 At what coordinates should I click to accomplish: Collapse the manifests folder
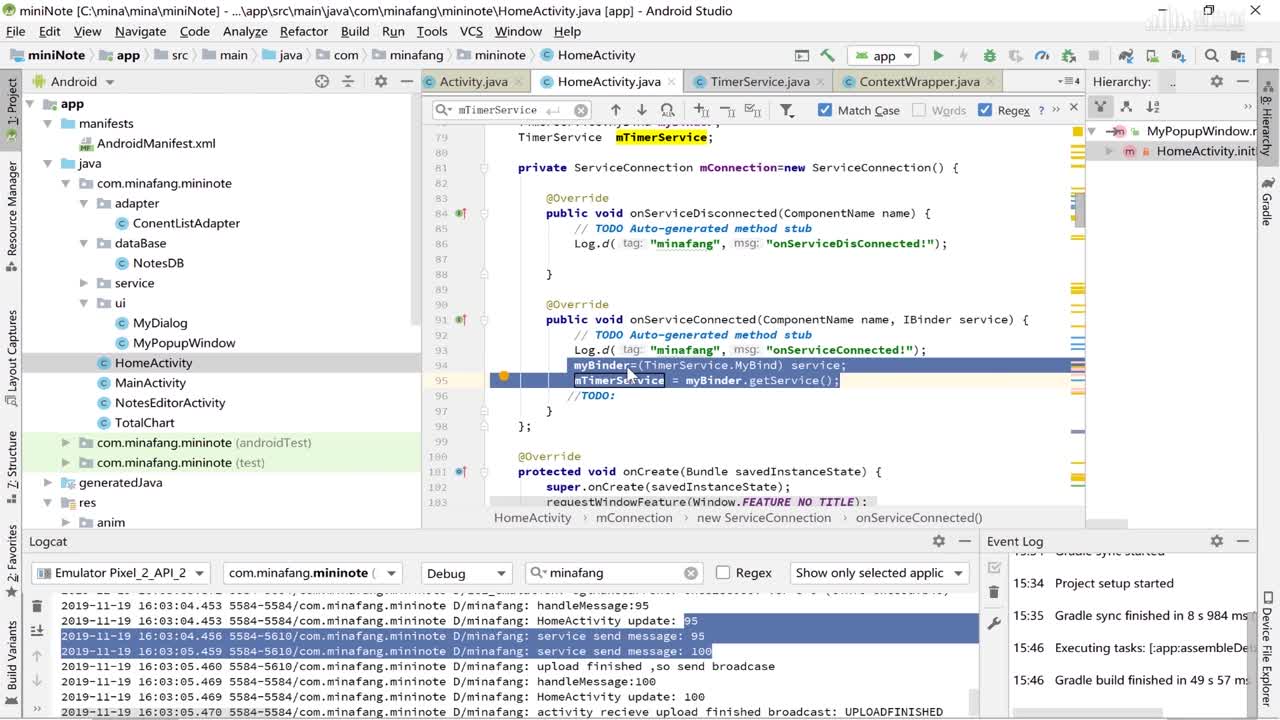(x=48, y=123)
